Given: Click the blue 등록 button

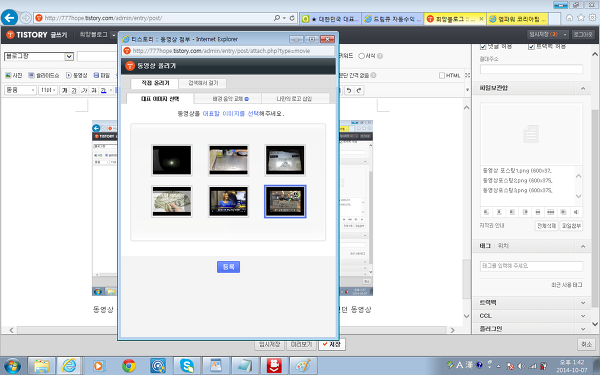Looking at the screenshot, I should point(228,267).
